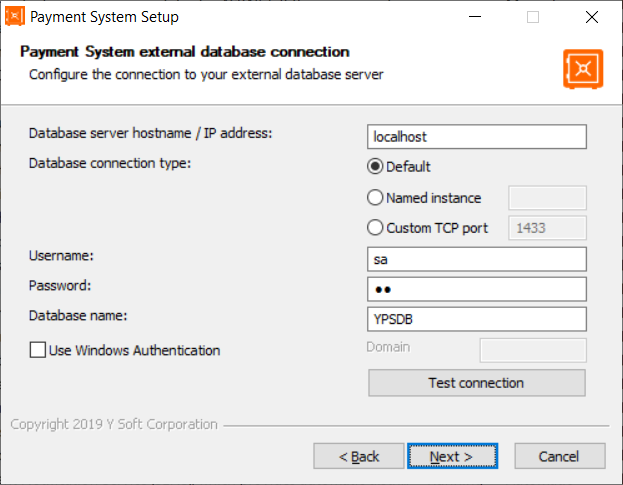
Task: Select the Database name field YPSDB
Action: (x=476, y=319)
